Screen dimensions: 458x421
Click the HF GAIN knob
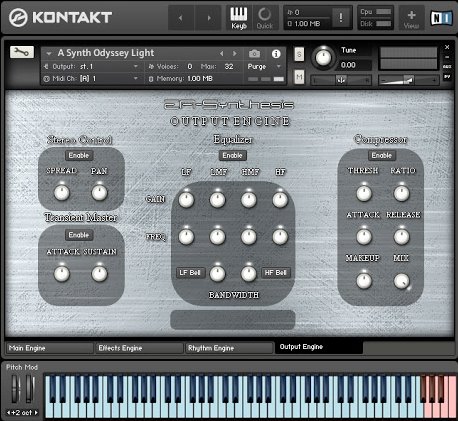(x=280, y=200)
